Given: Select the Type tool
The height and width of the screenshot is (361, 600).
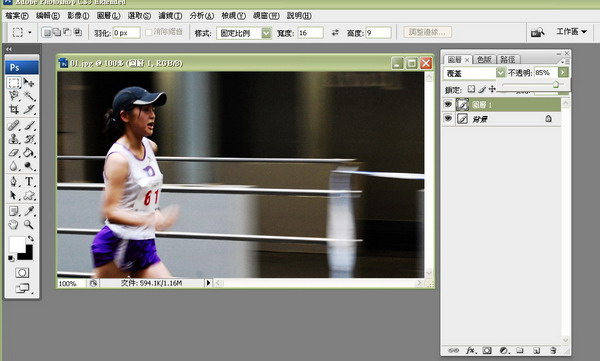Looking at the screenshot, I should [x=29, y=181].
